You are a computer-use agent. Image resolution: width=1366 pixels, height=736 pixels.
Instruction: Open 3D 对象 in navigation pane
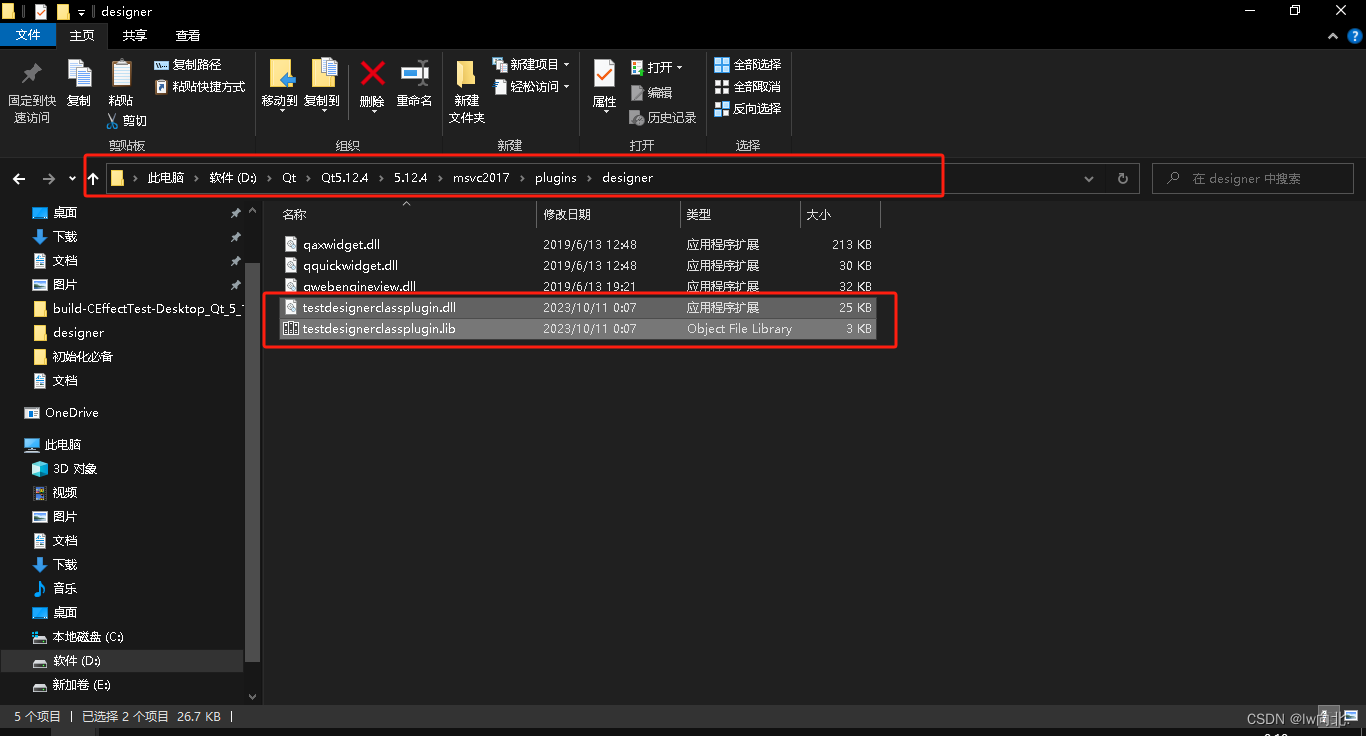point(75,469)
